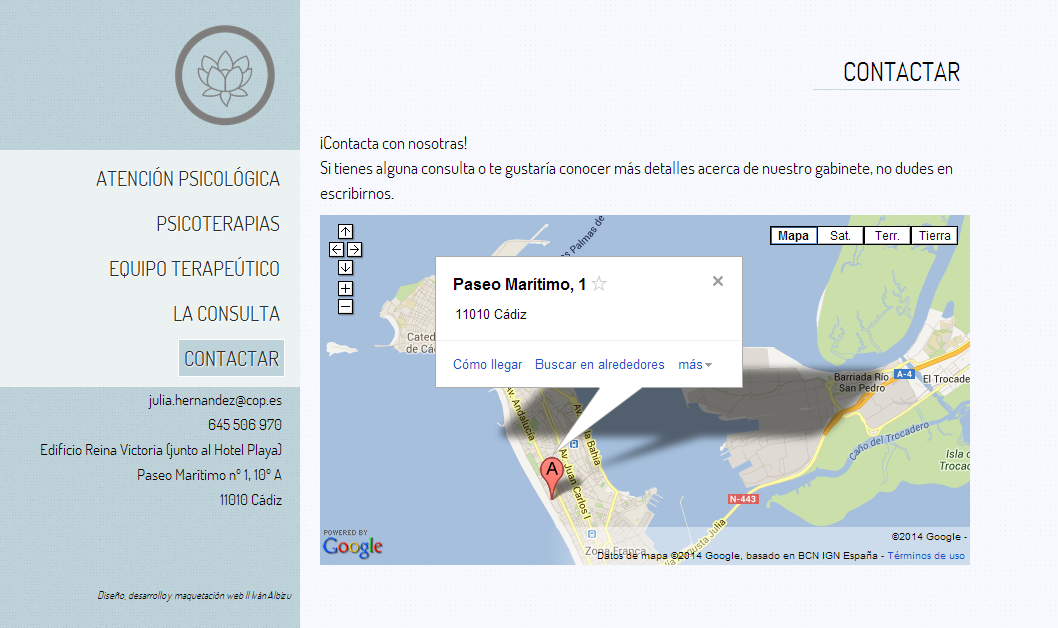This screenshot has height=628, width=1058.
Task: Click the Cómo llegar link
Action: coord(488,364)
